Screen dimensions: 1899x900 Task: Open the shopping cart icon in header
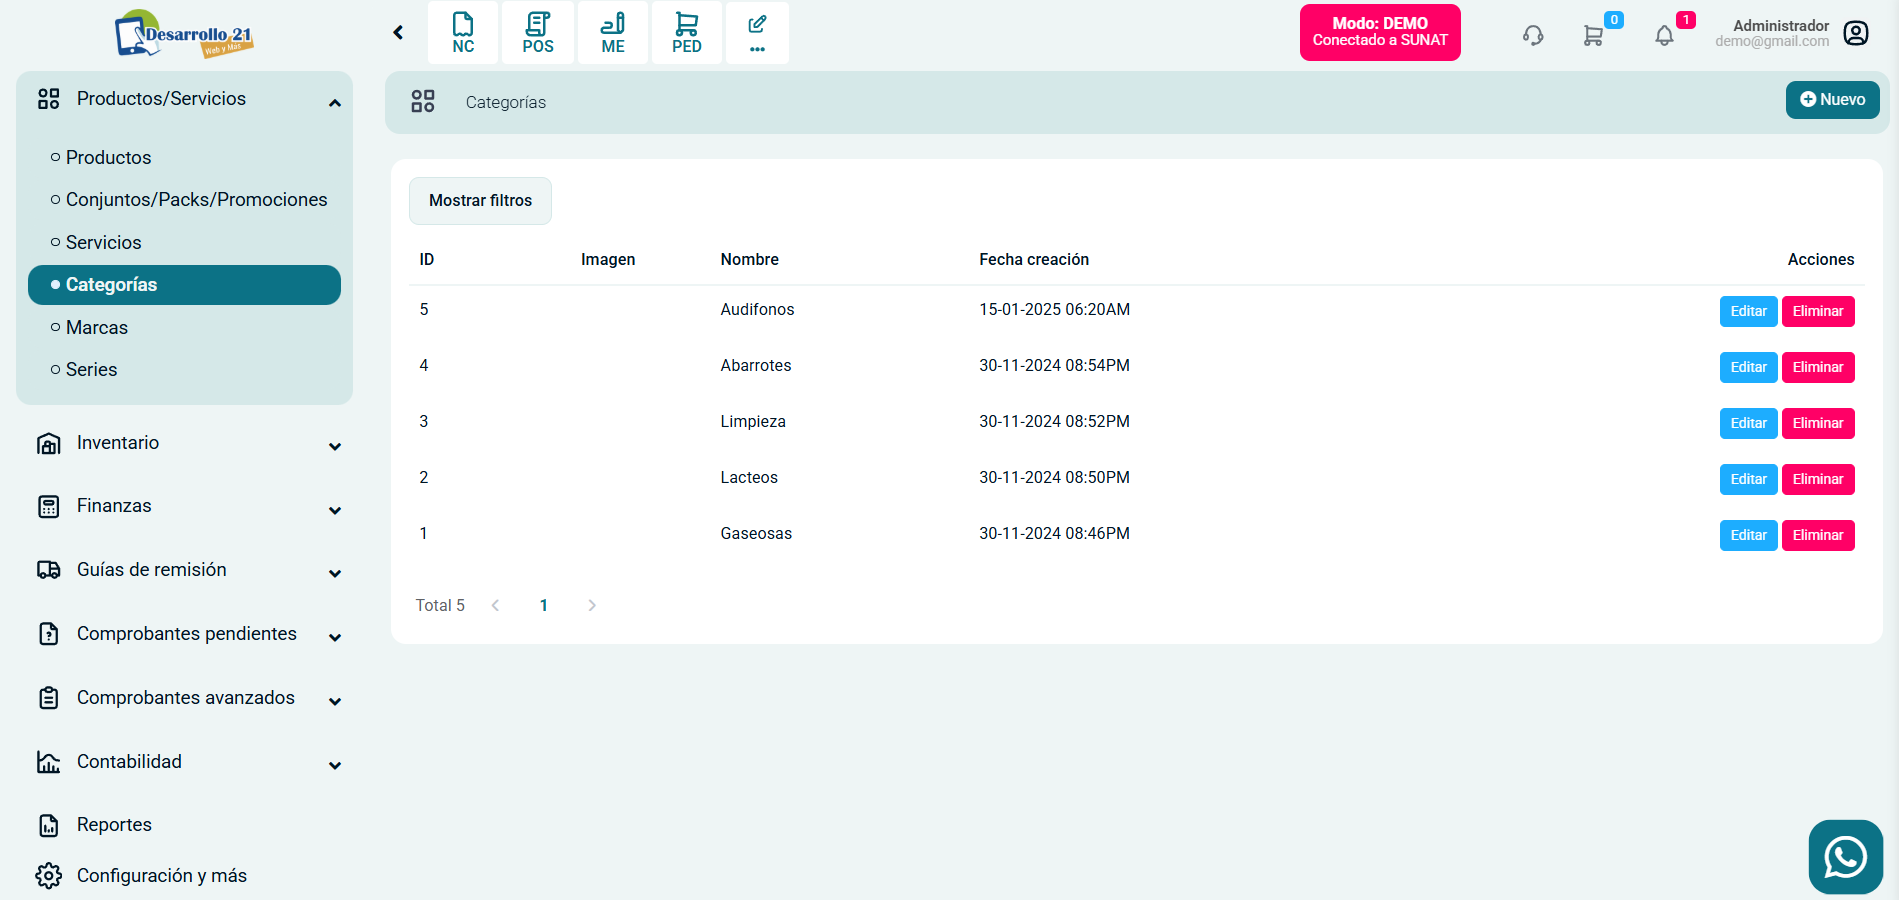(1593, 36)
